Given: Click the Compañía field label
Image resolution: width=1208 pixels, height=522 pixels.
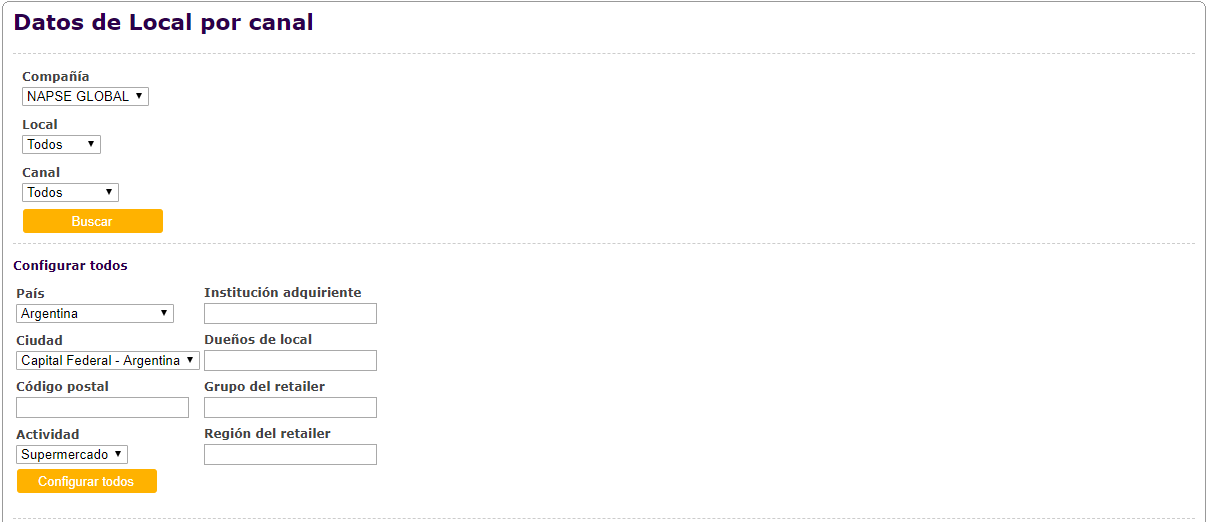Looking at the screenshot, I should point(56,77).
